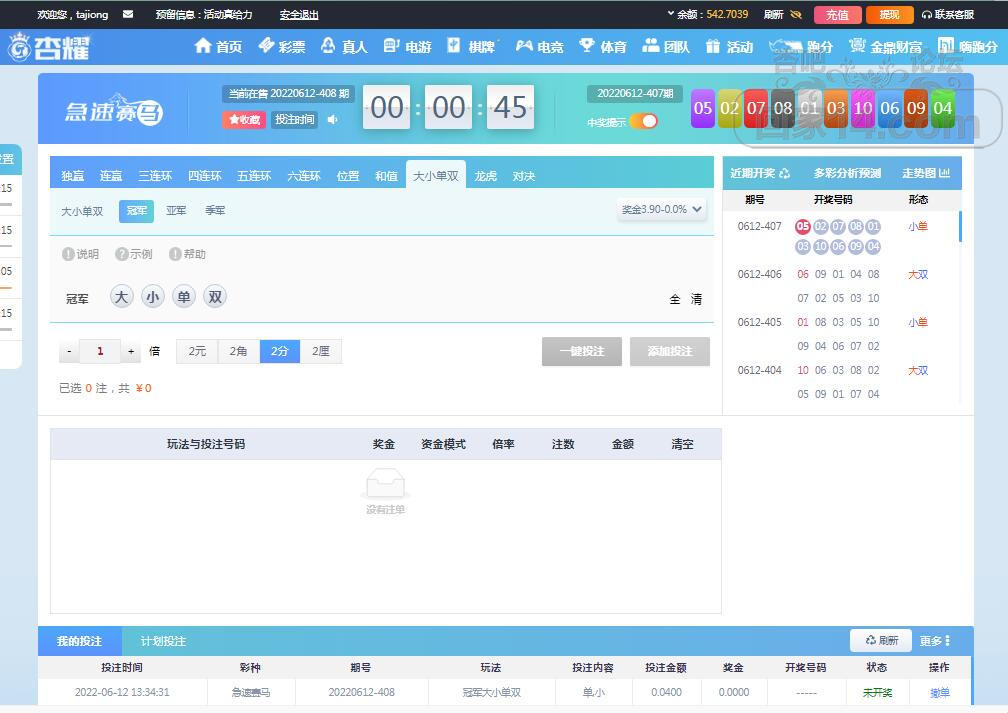
Task: Open the 奖金3.90-0.0% dropdown
Action: tap(662, 210)
